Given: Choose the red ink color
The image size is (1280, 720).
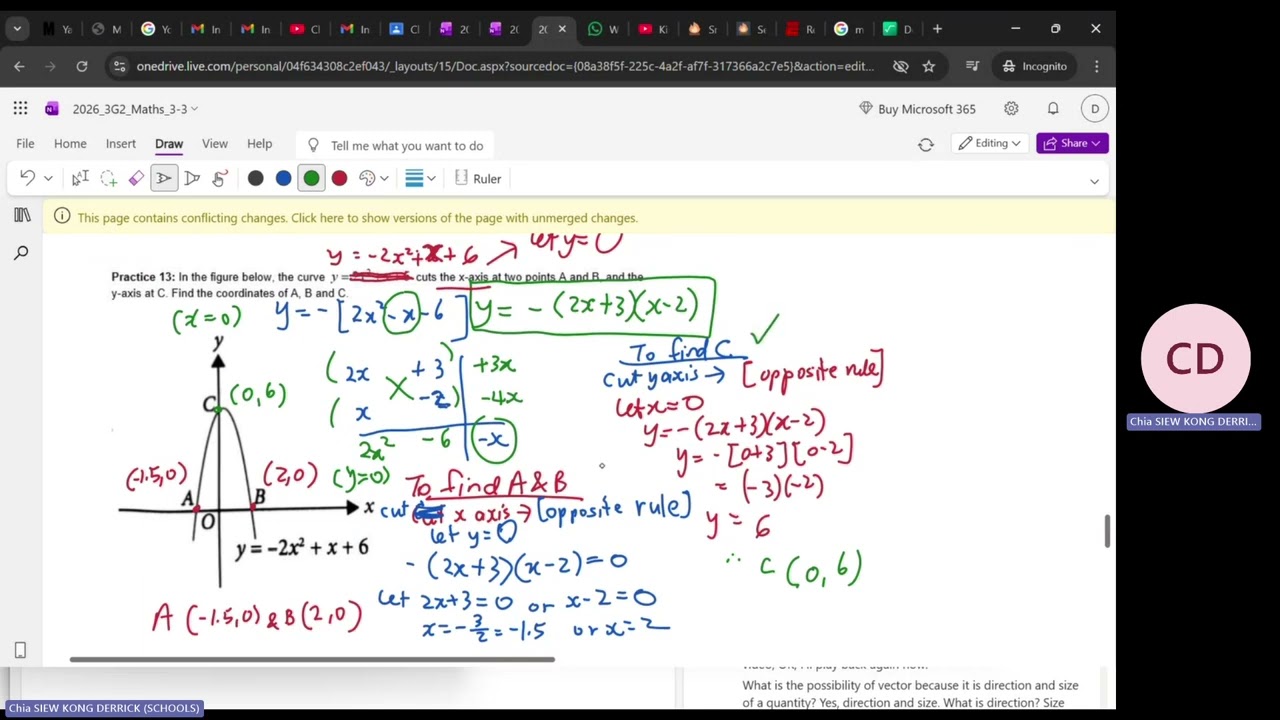Looking at the screenshot, I should (340, 178).
